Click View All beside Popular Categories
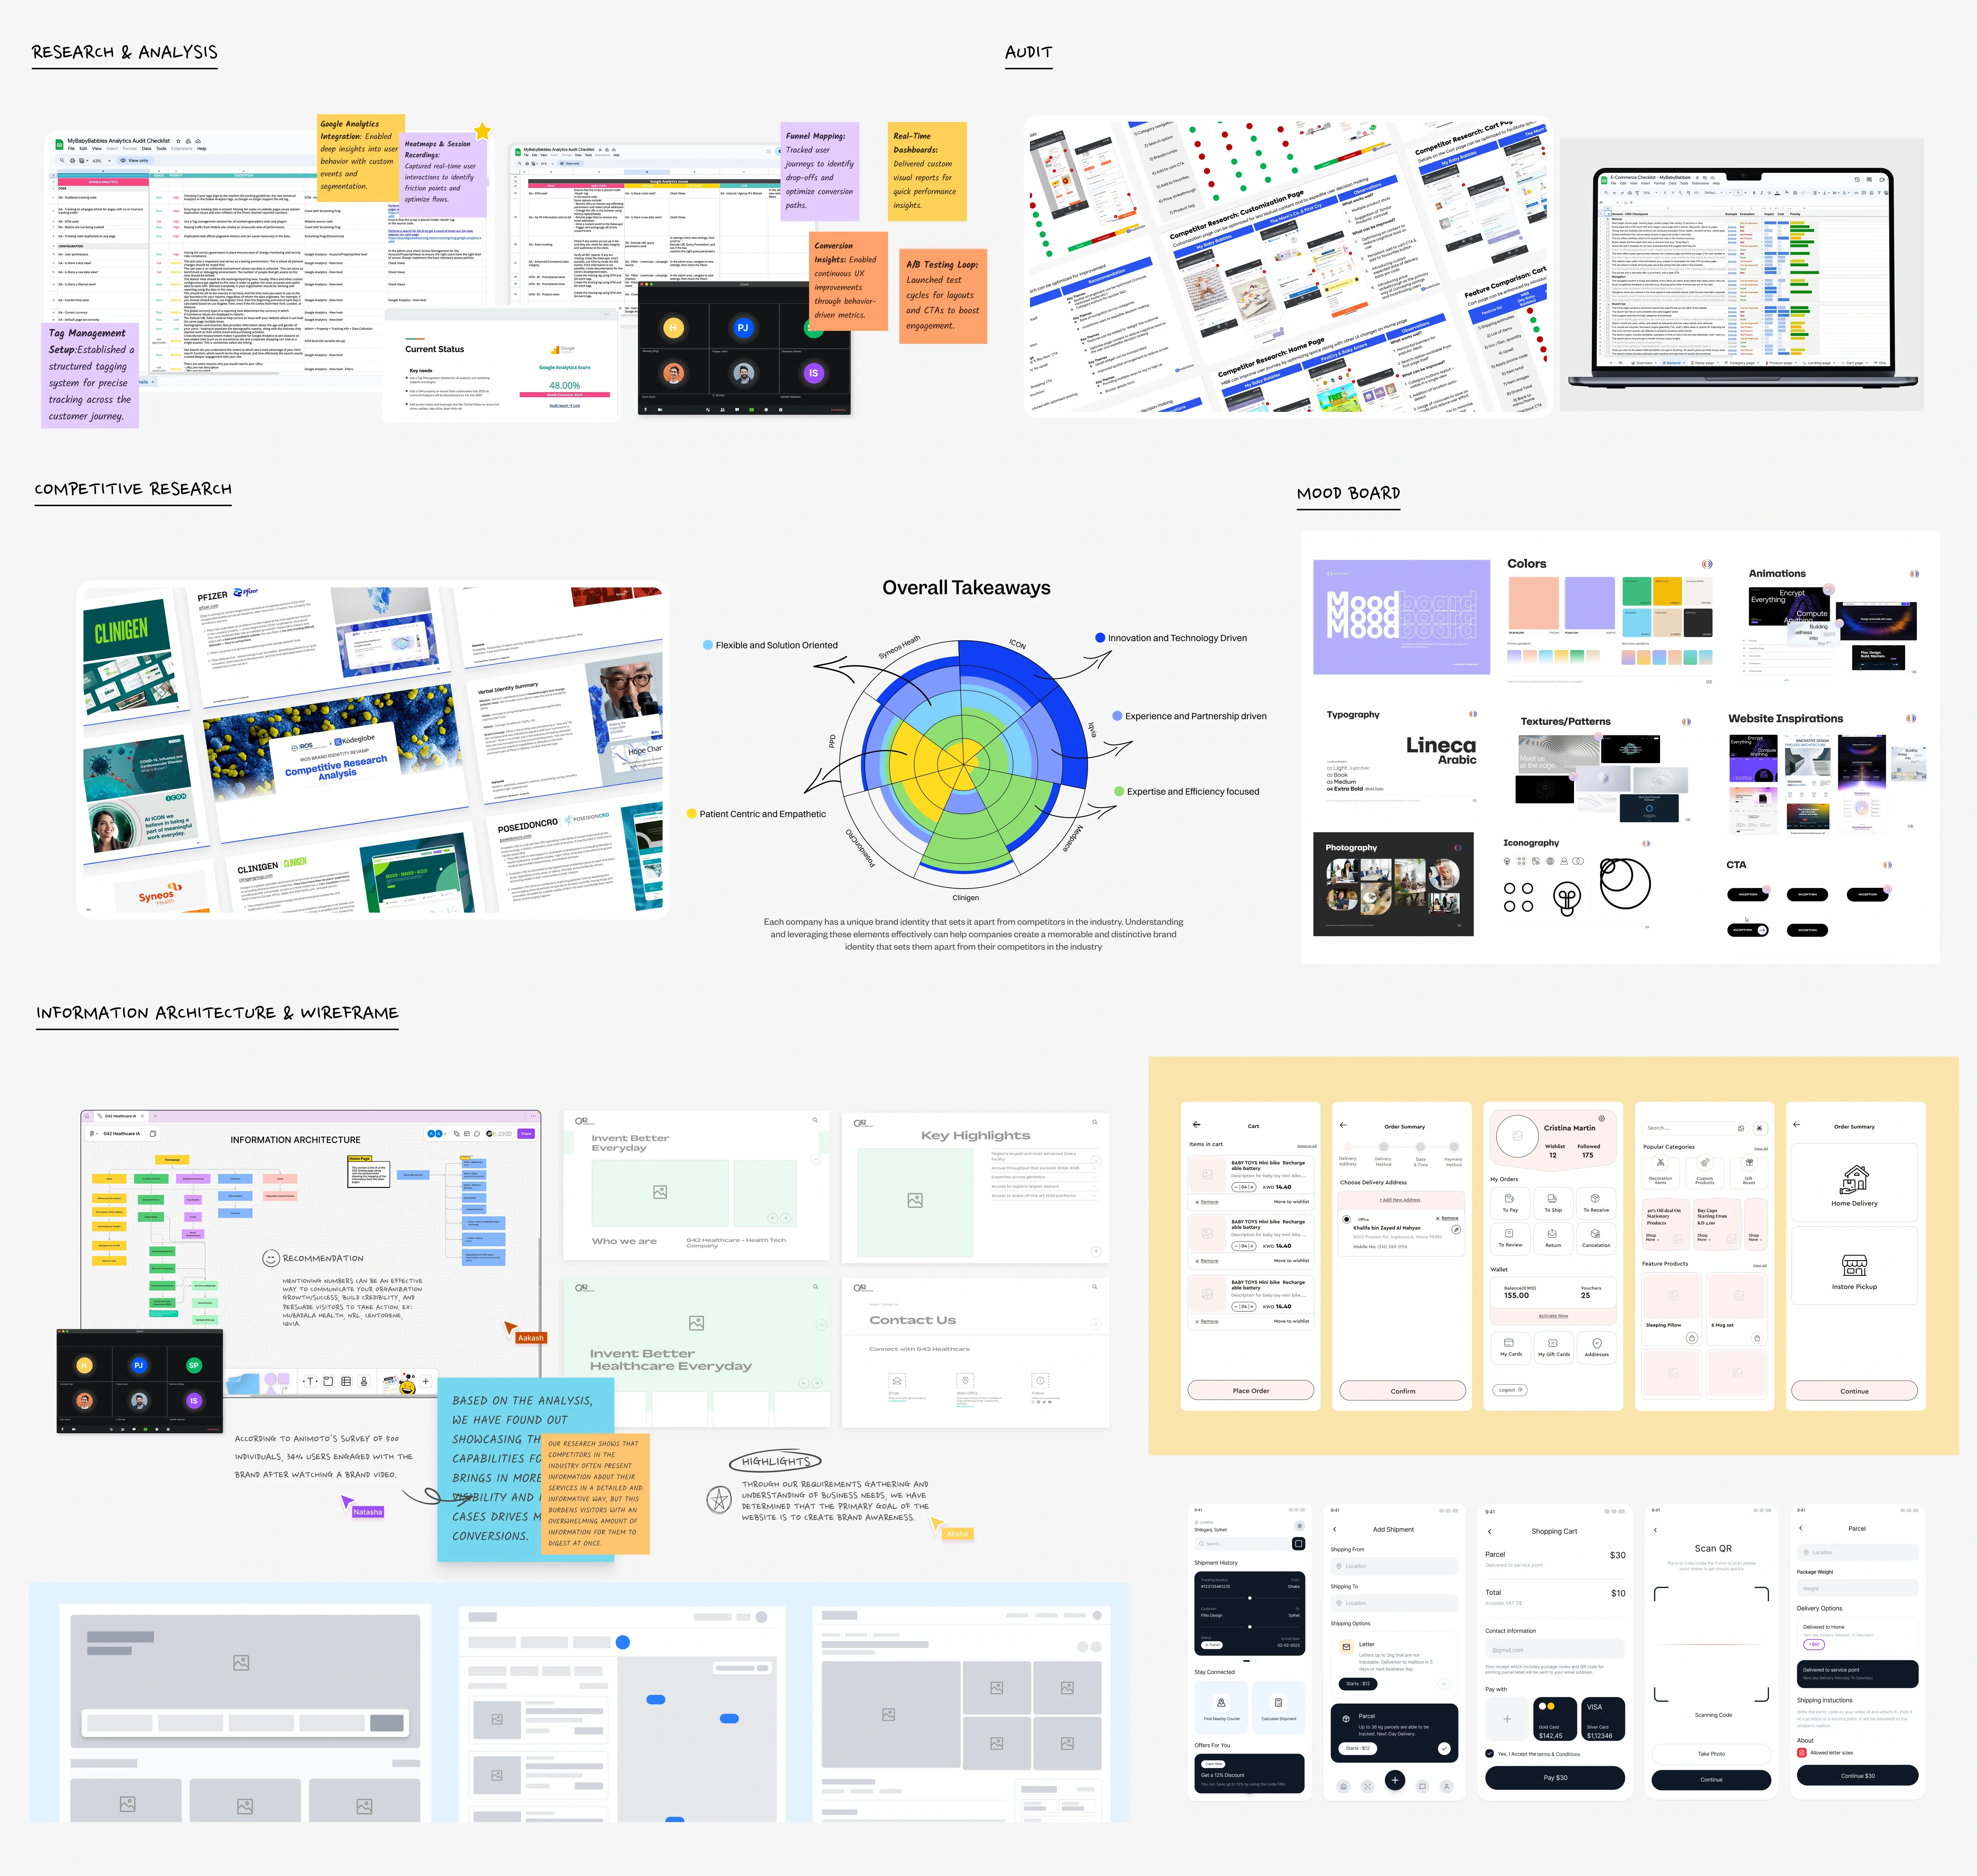The height and width of the screenshot is (1876, 1977). coord(1761,1149)
